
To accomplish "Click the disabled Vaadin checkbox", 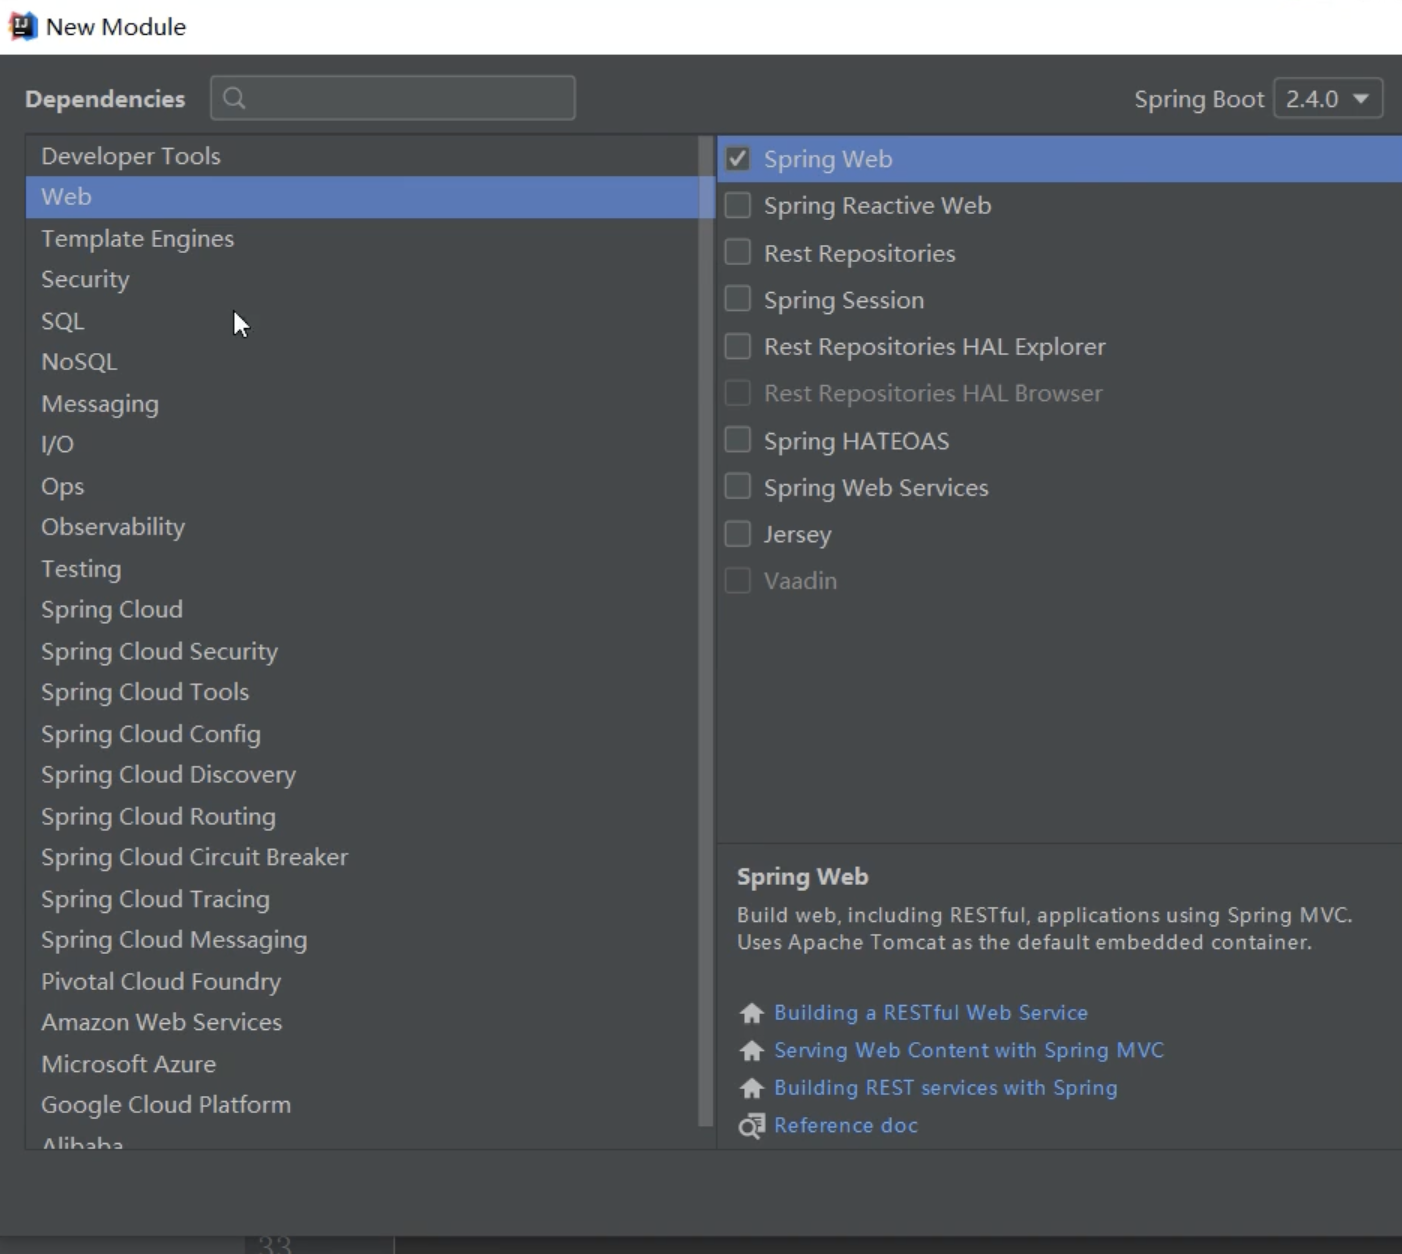I will tap(738, 580).
